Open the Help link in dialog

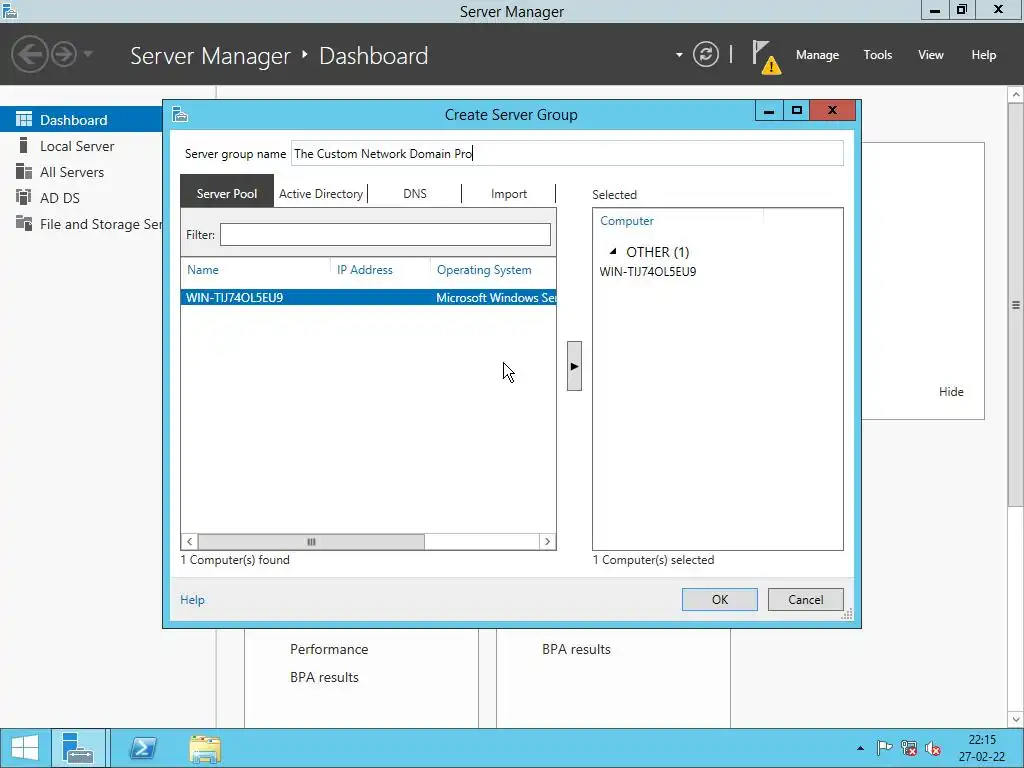click(x=192, y=600)
